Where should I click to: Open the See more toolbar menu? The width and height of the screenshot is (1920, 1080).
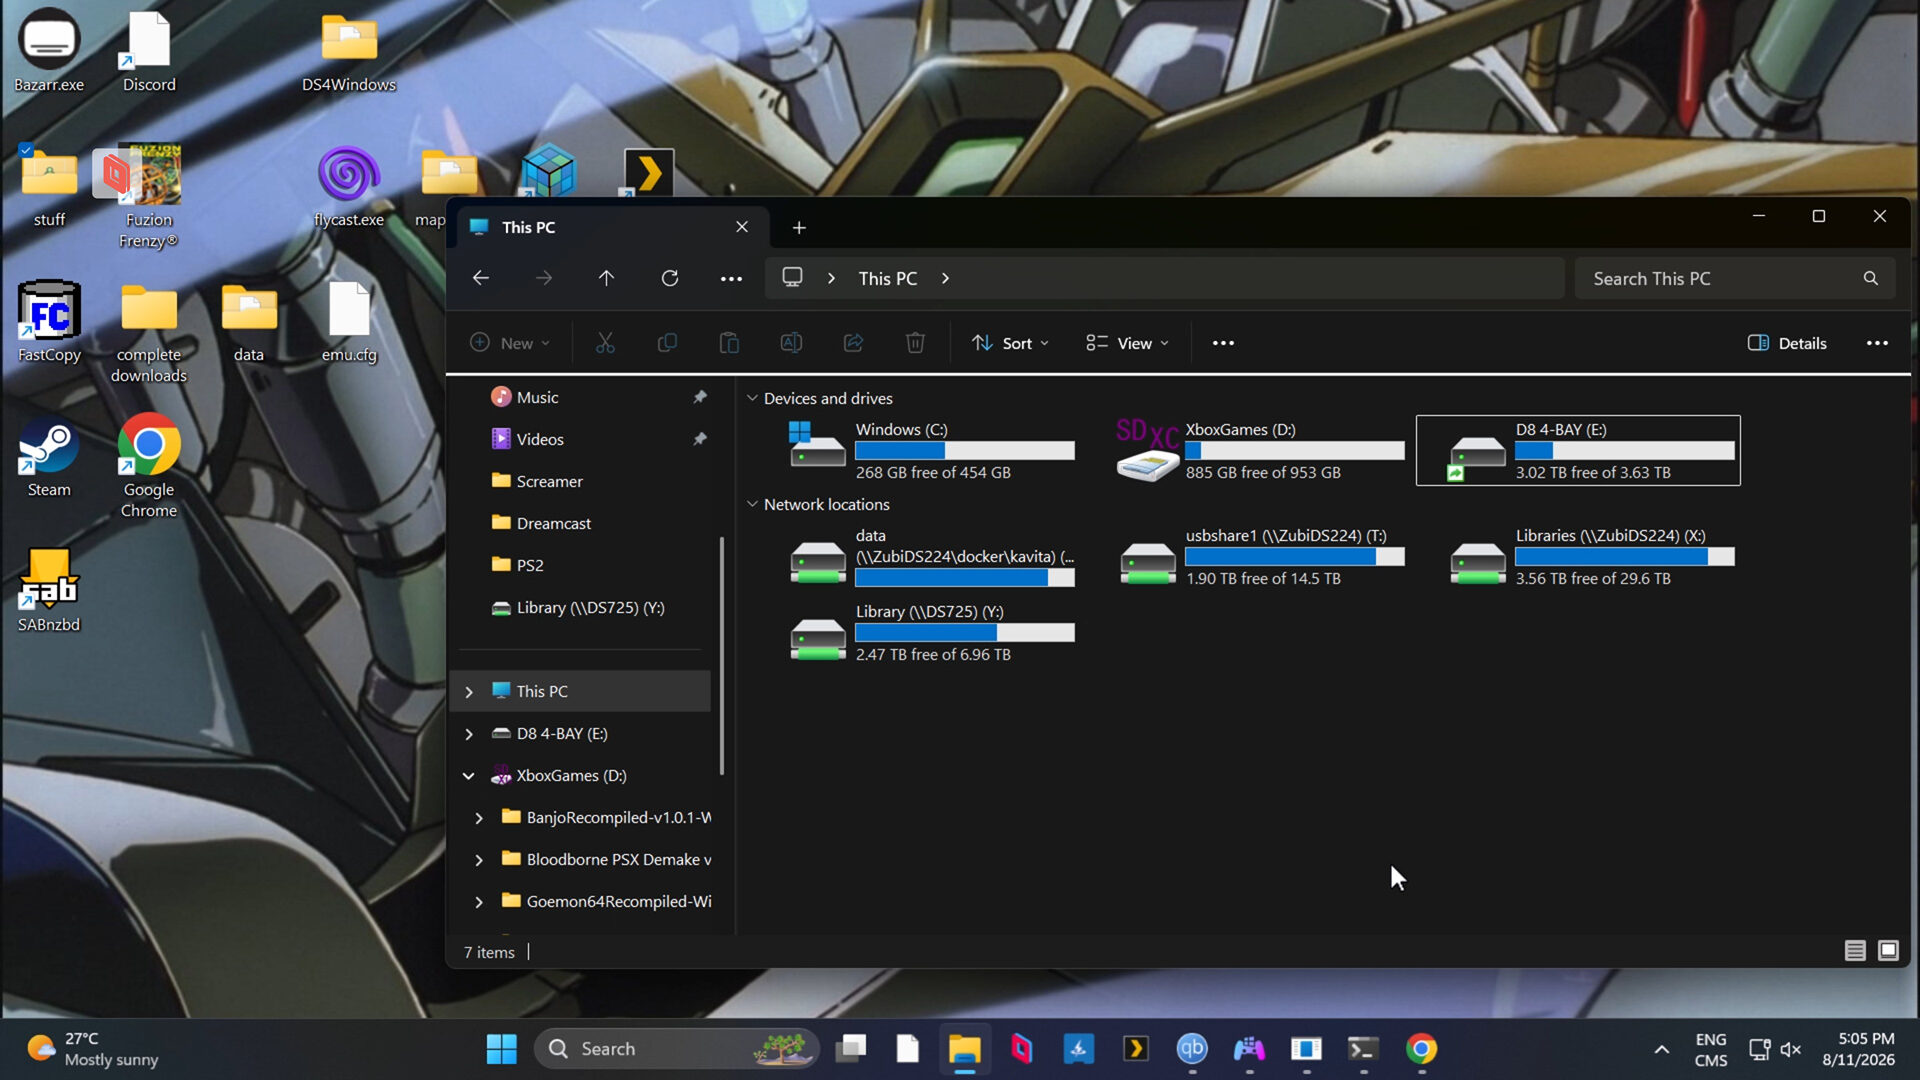pos(1223,343)
